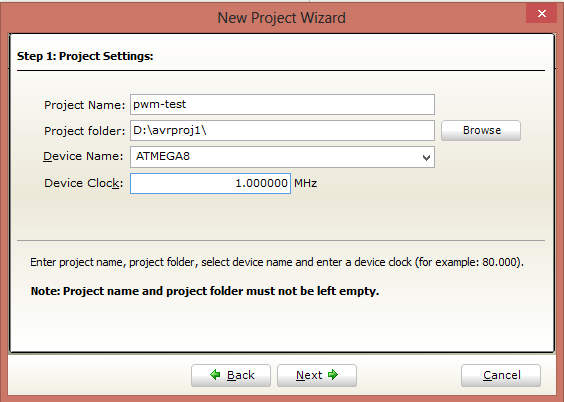Expand the Device Name dropdown arrow

coord(426,157)
